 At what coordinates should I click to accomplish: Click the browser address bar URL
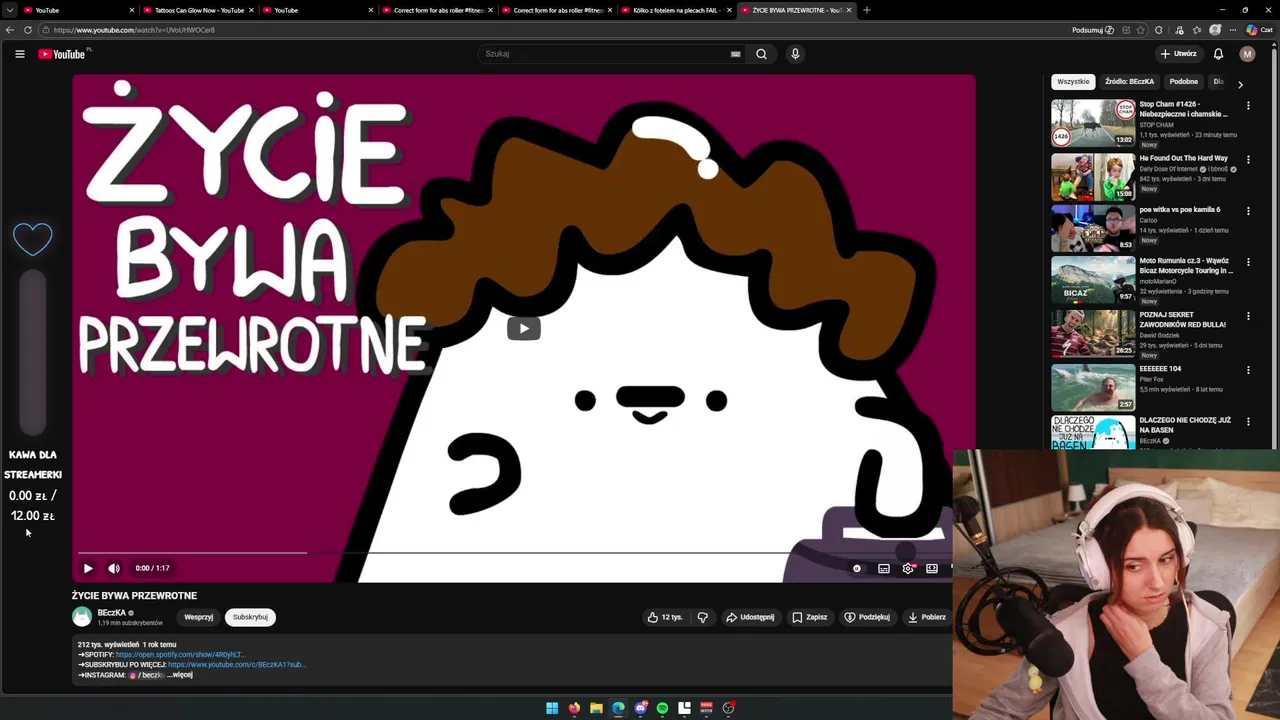pos(135,30)
